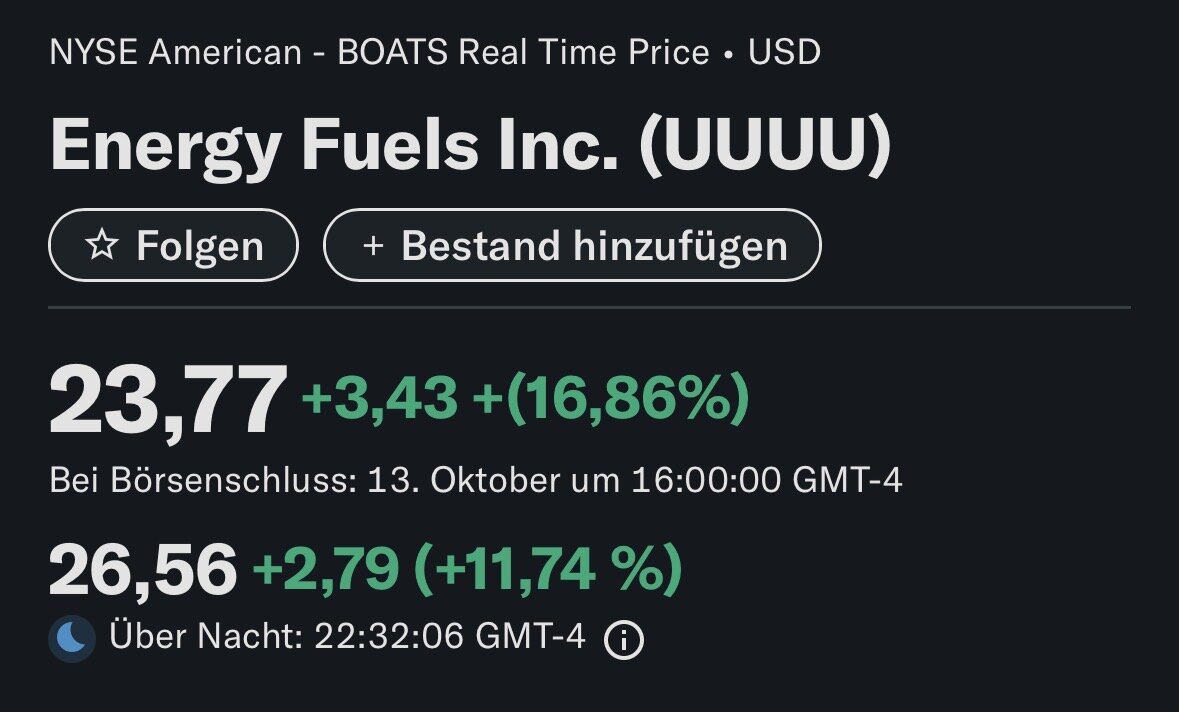Viewport: 1179px width, 712px height.
Task: Click the overnight price 26,56
Action: (143, 570)
